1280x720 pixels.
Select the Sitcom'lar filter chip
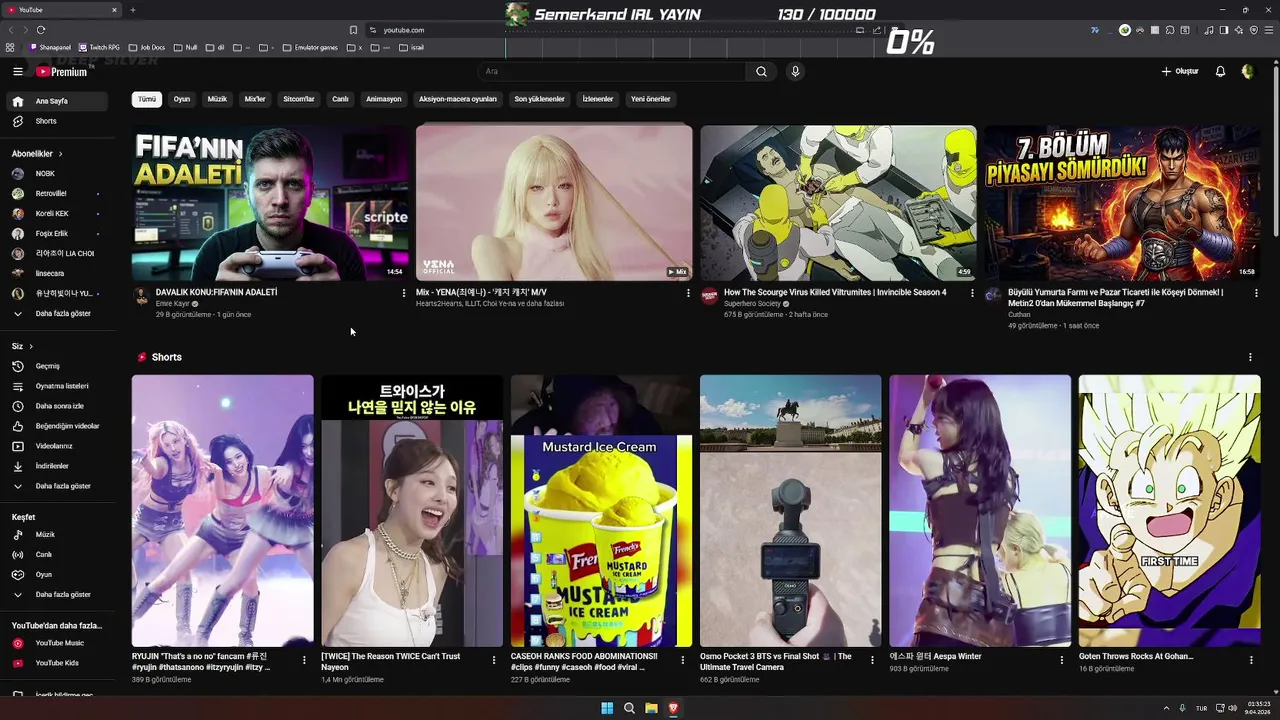[x=299, y=99]
